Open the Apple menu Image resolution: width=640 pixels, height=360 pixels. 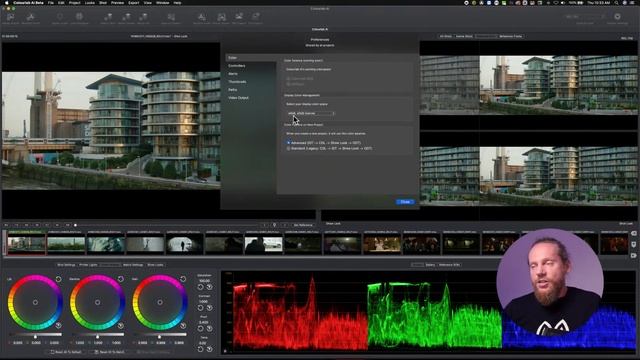[6, 3]
